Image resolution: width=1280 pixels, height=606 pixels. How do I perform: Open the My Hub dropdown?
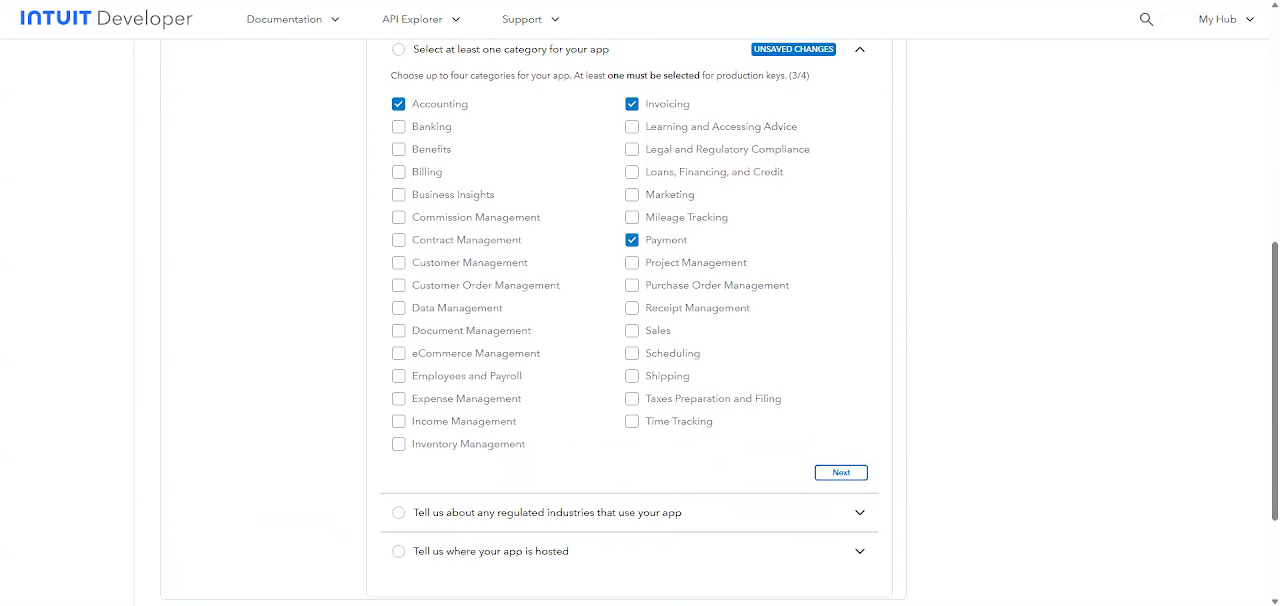pos(1226,19)
